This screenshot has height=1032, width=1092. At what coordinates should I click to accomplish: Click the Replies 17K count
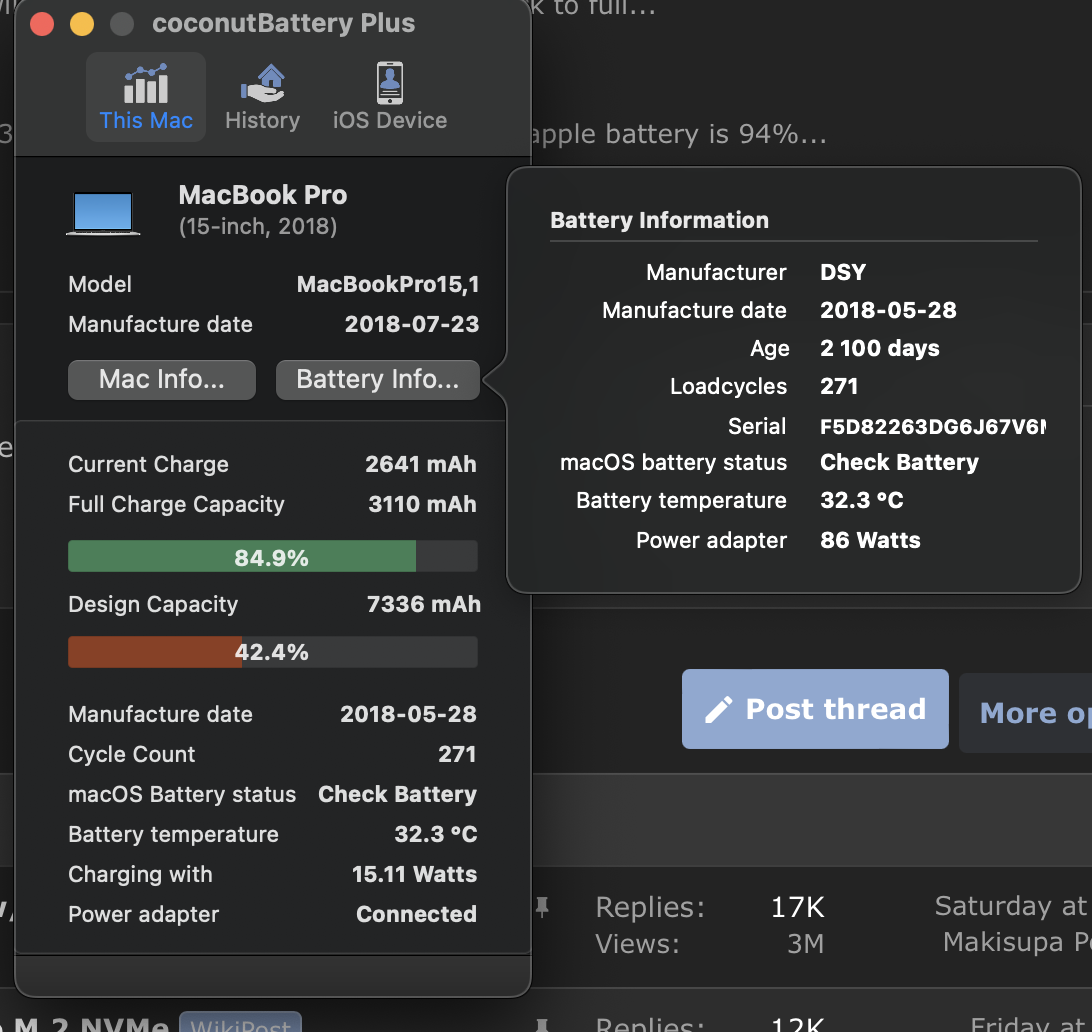797,907
